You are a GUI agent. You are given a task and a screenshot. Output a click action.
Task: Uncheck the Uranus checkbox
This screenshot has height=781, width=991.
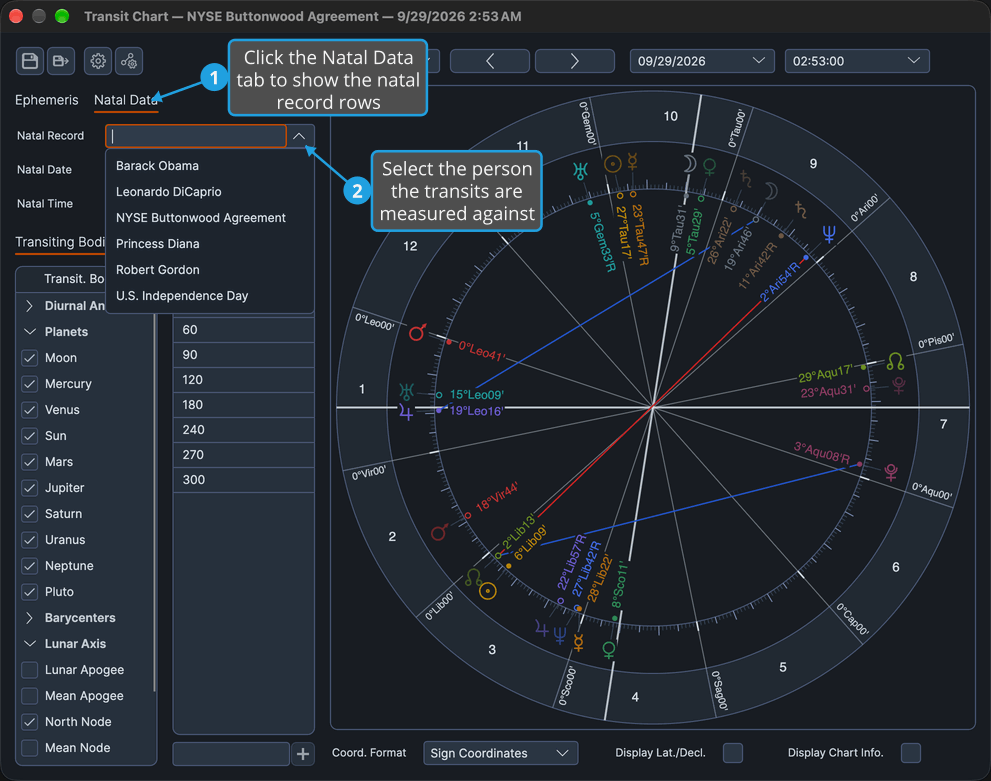tap(30, 540)
